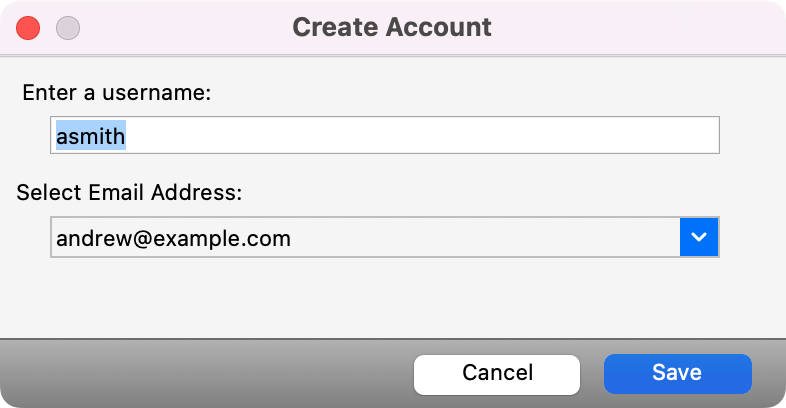Click the "Select Email Address:" label
This screenshot has height=408, width=786.
[129, 192]
